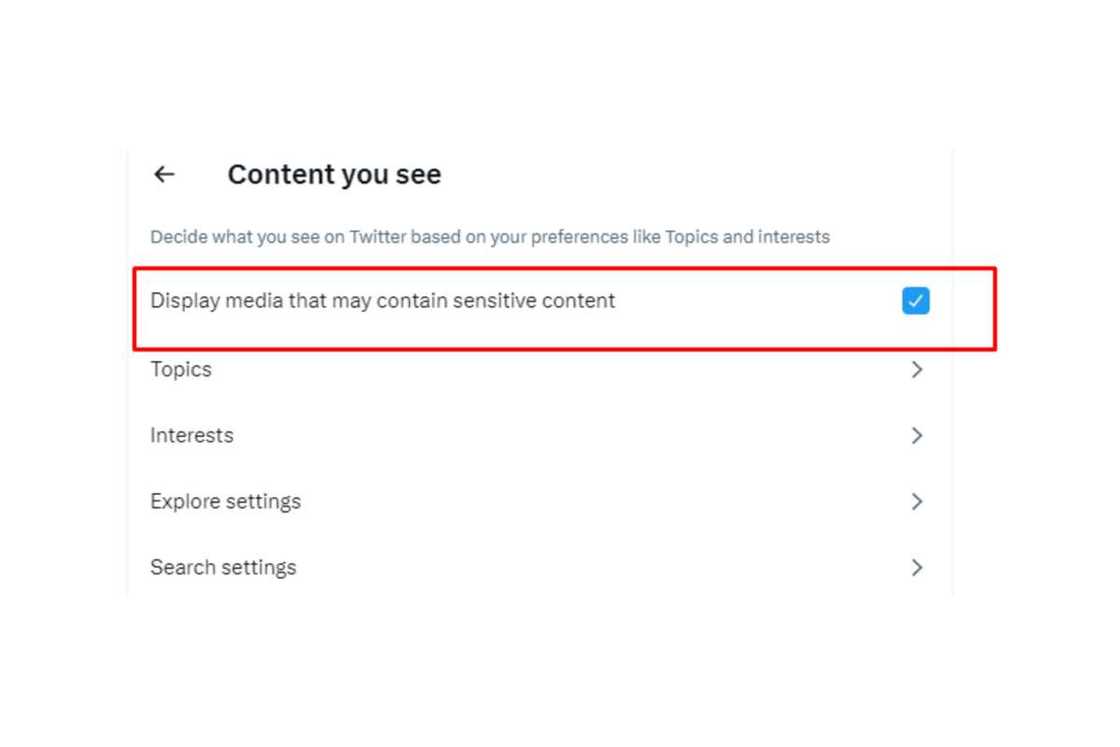The width and height of the screenshot is (1120, 747).
Task: Click the 'Display media that may contain sensitive content' label
Action: [x=382, y=300]
